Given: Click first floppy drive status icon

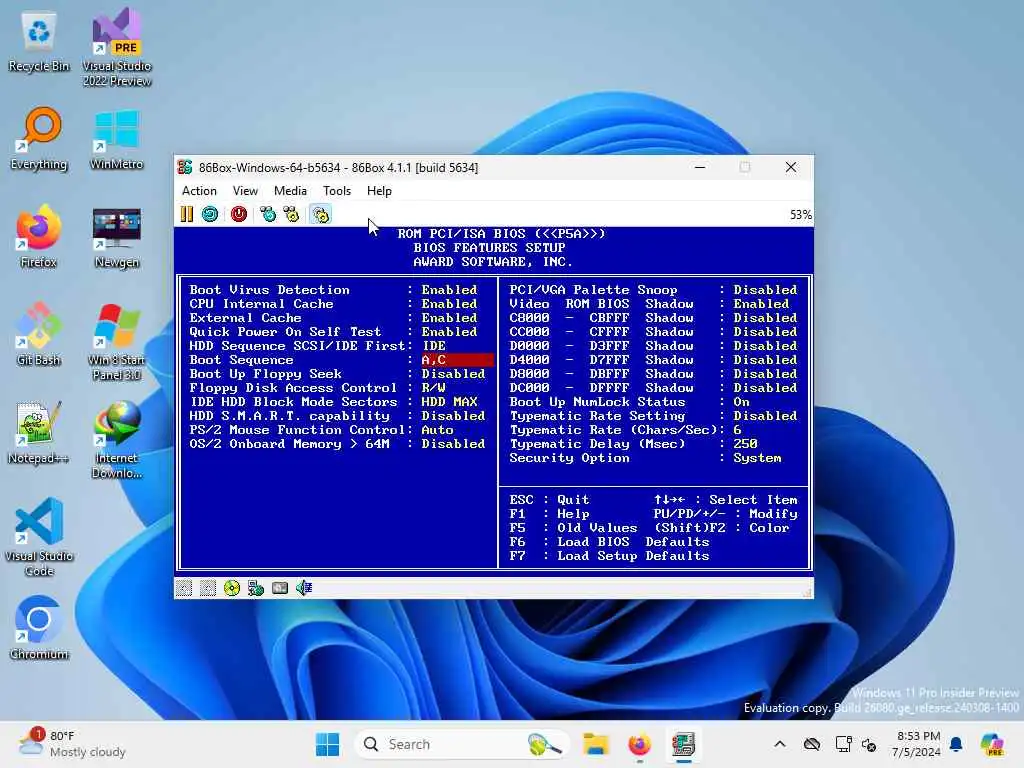Looking at the screenshot, I should click(184, 588).
